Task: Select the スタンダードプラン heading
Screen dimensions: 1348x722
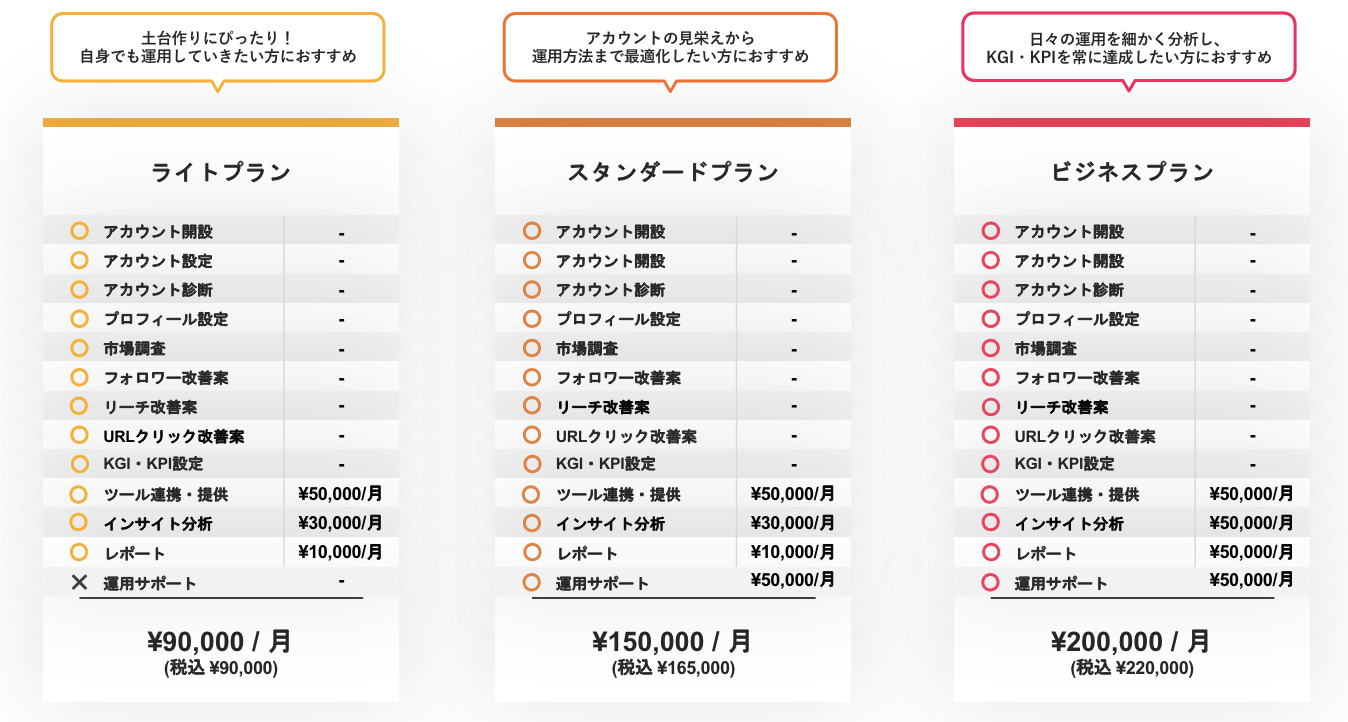Action: (x=673, y=172)
